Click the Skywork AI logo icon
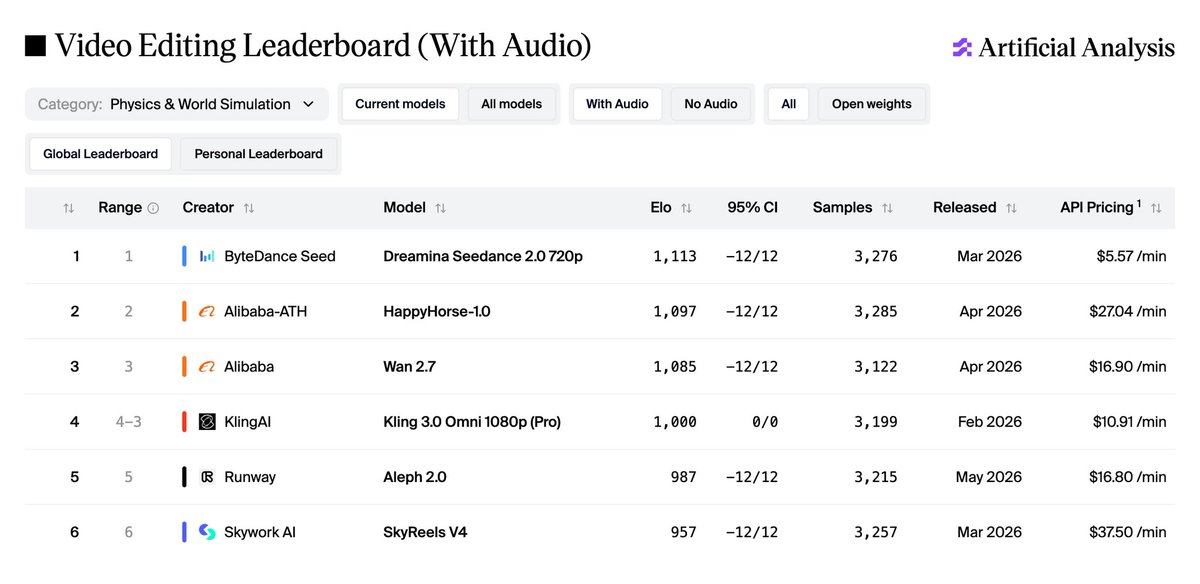The image size is (1200, 584). pos(207,532)
